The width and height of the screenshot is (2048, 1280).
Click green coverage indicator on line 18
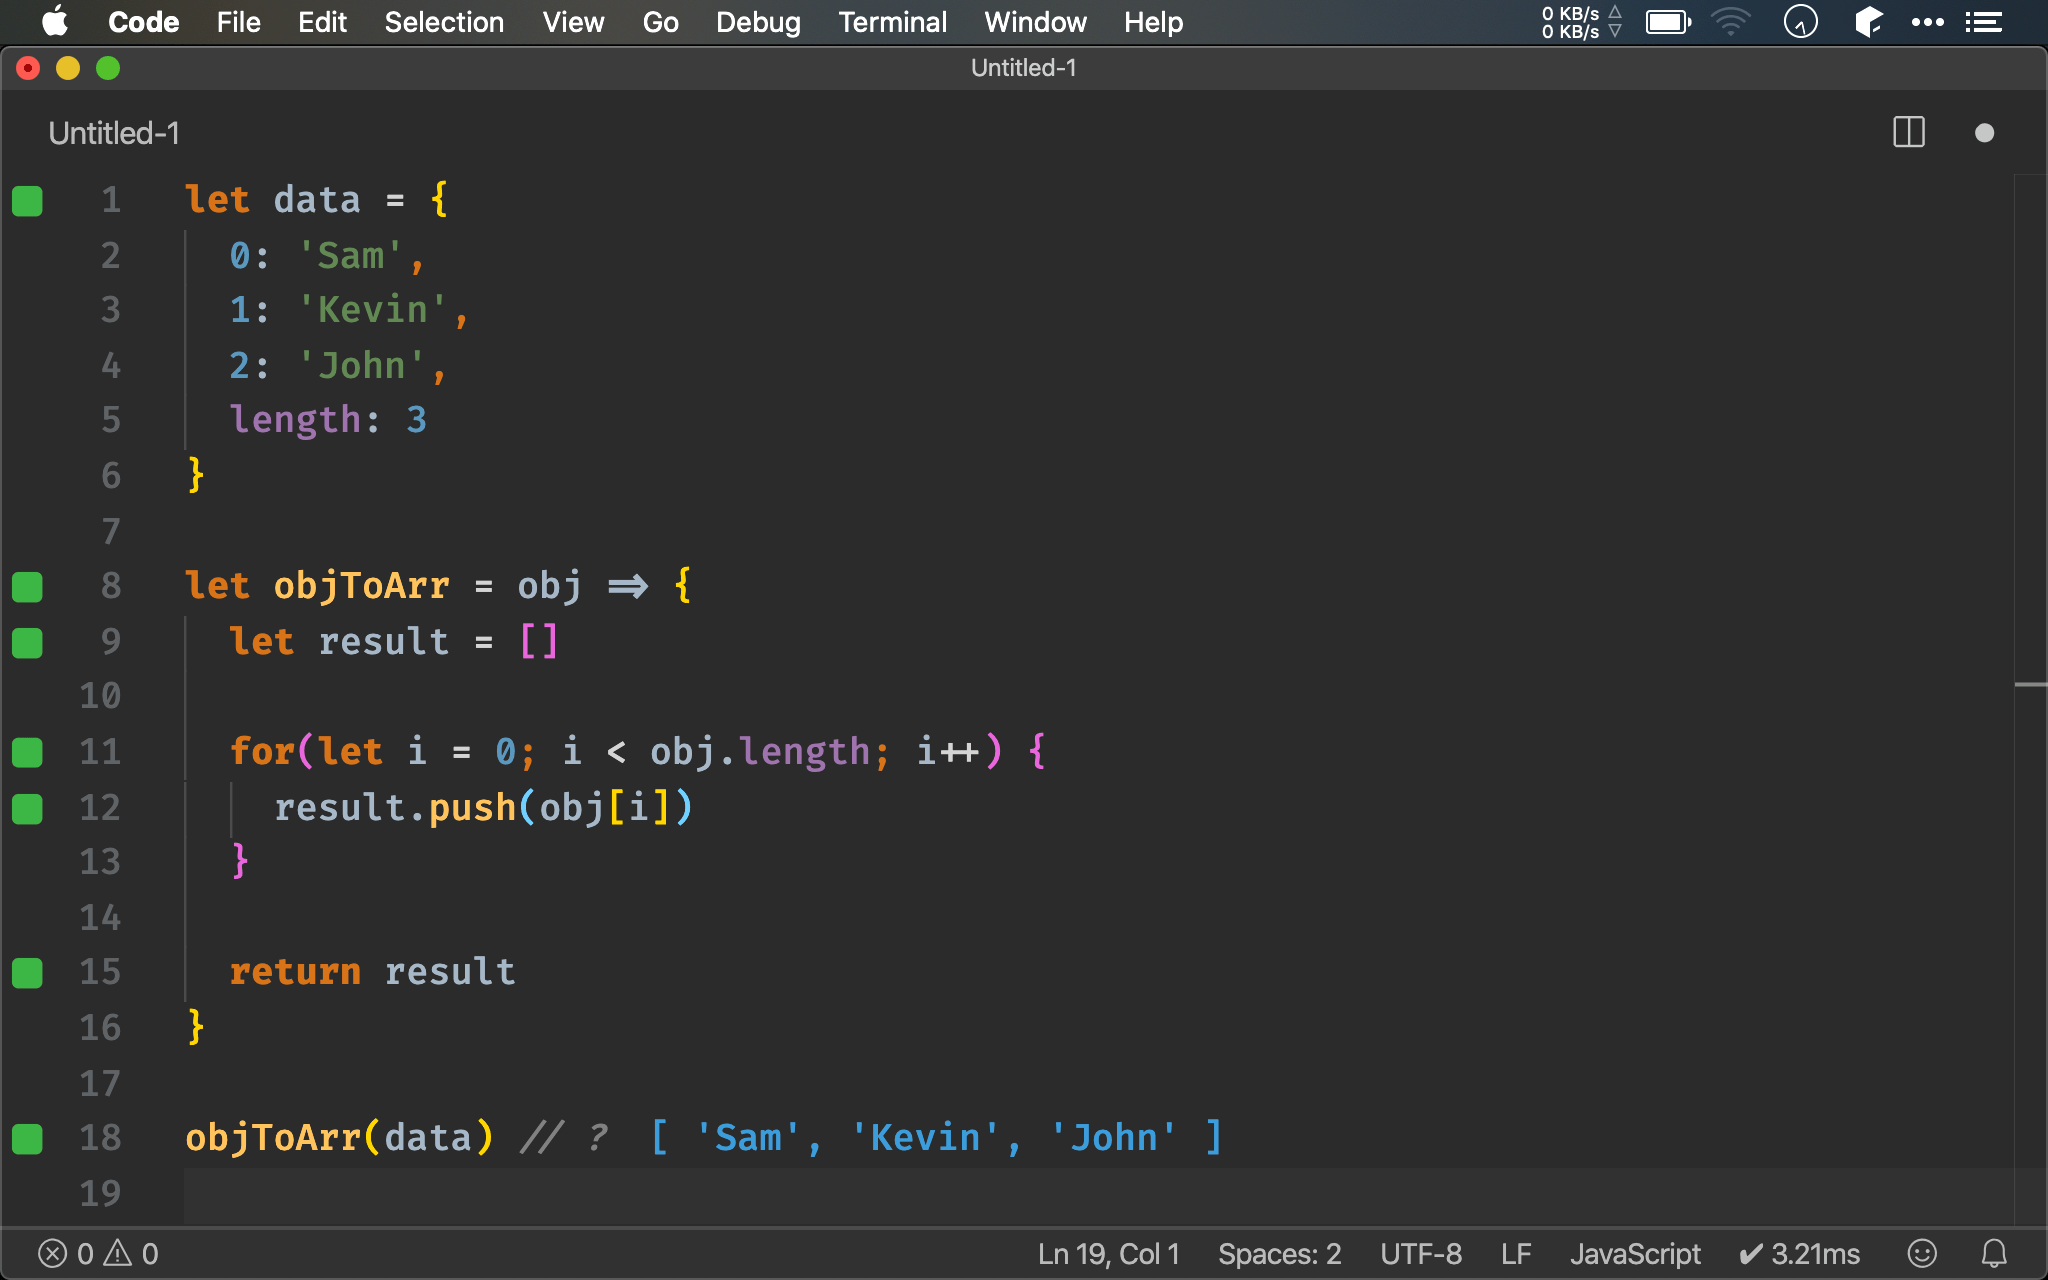click(x=27, y=1138)
